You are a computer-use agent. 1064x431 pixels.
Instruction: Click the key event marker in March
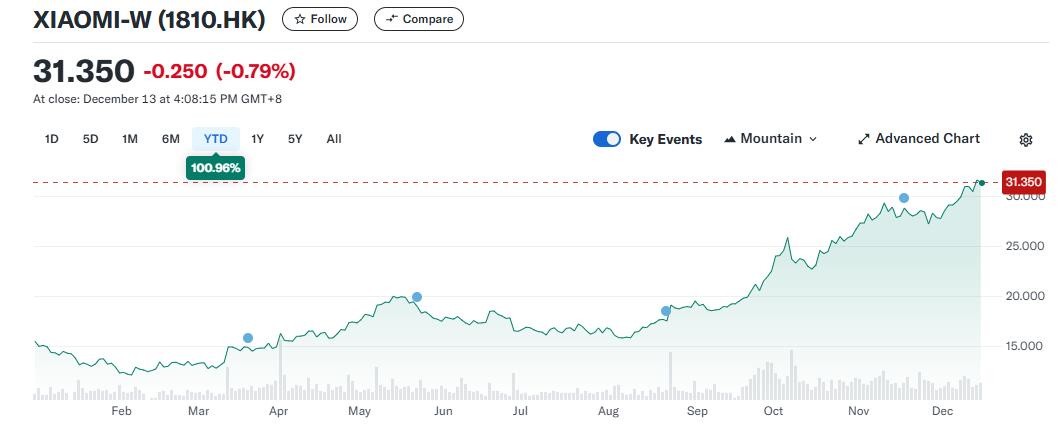(x=248, y=338)
